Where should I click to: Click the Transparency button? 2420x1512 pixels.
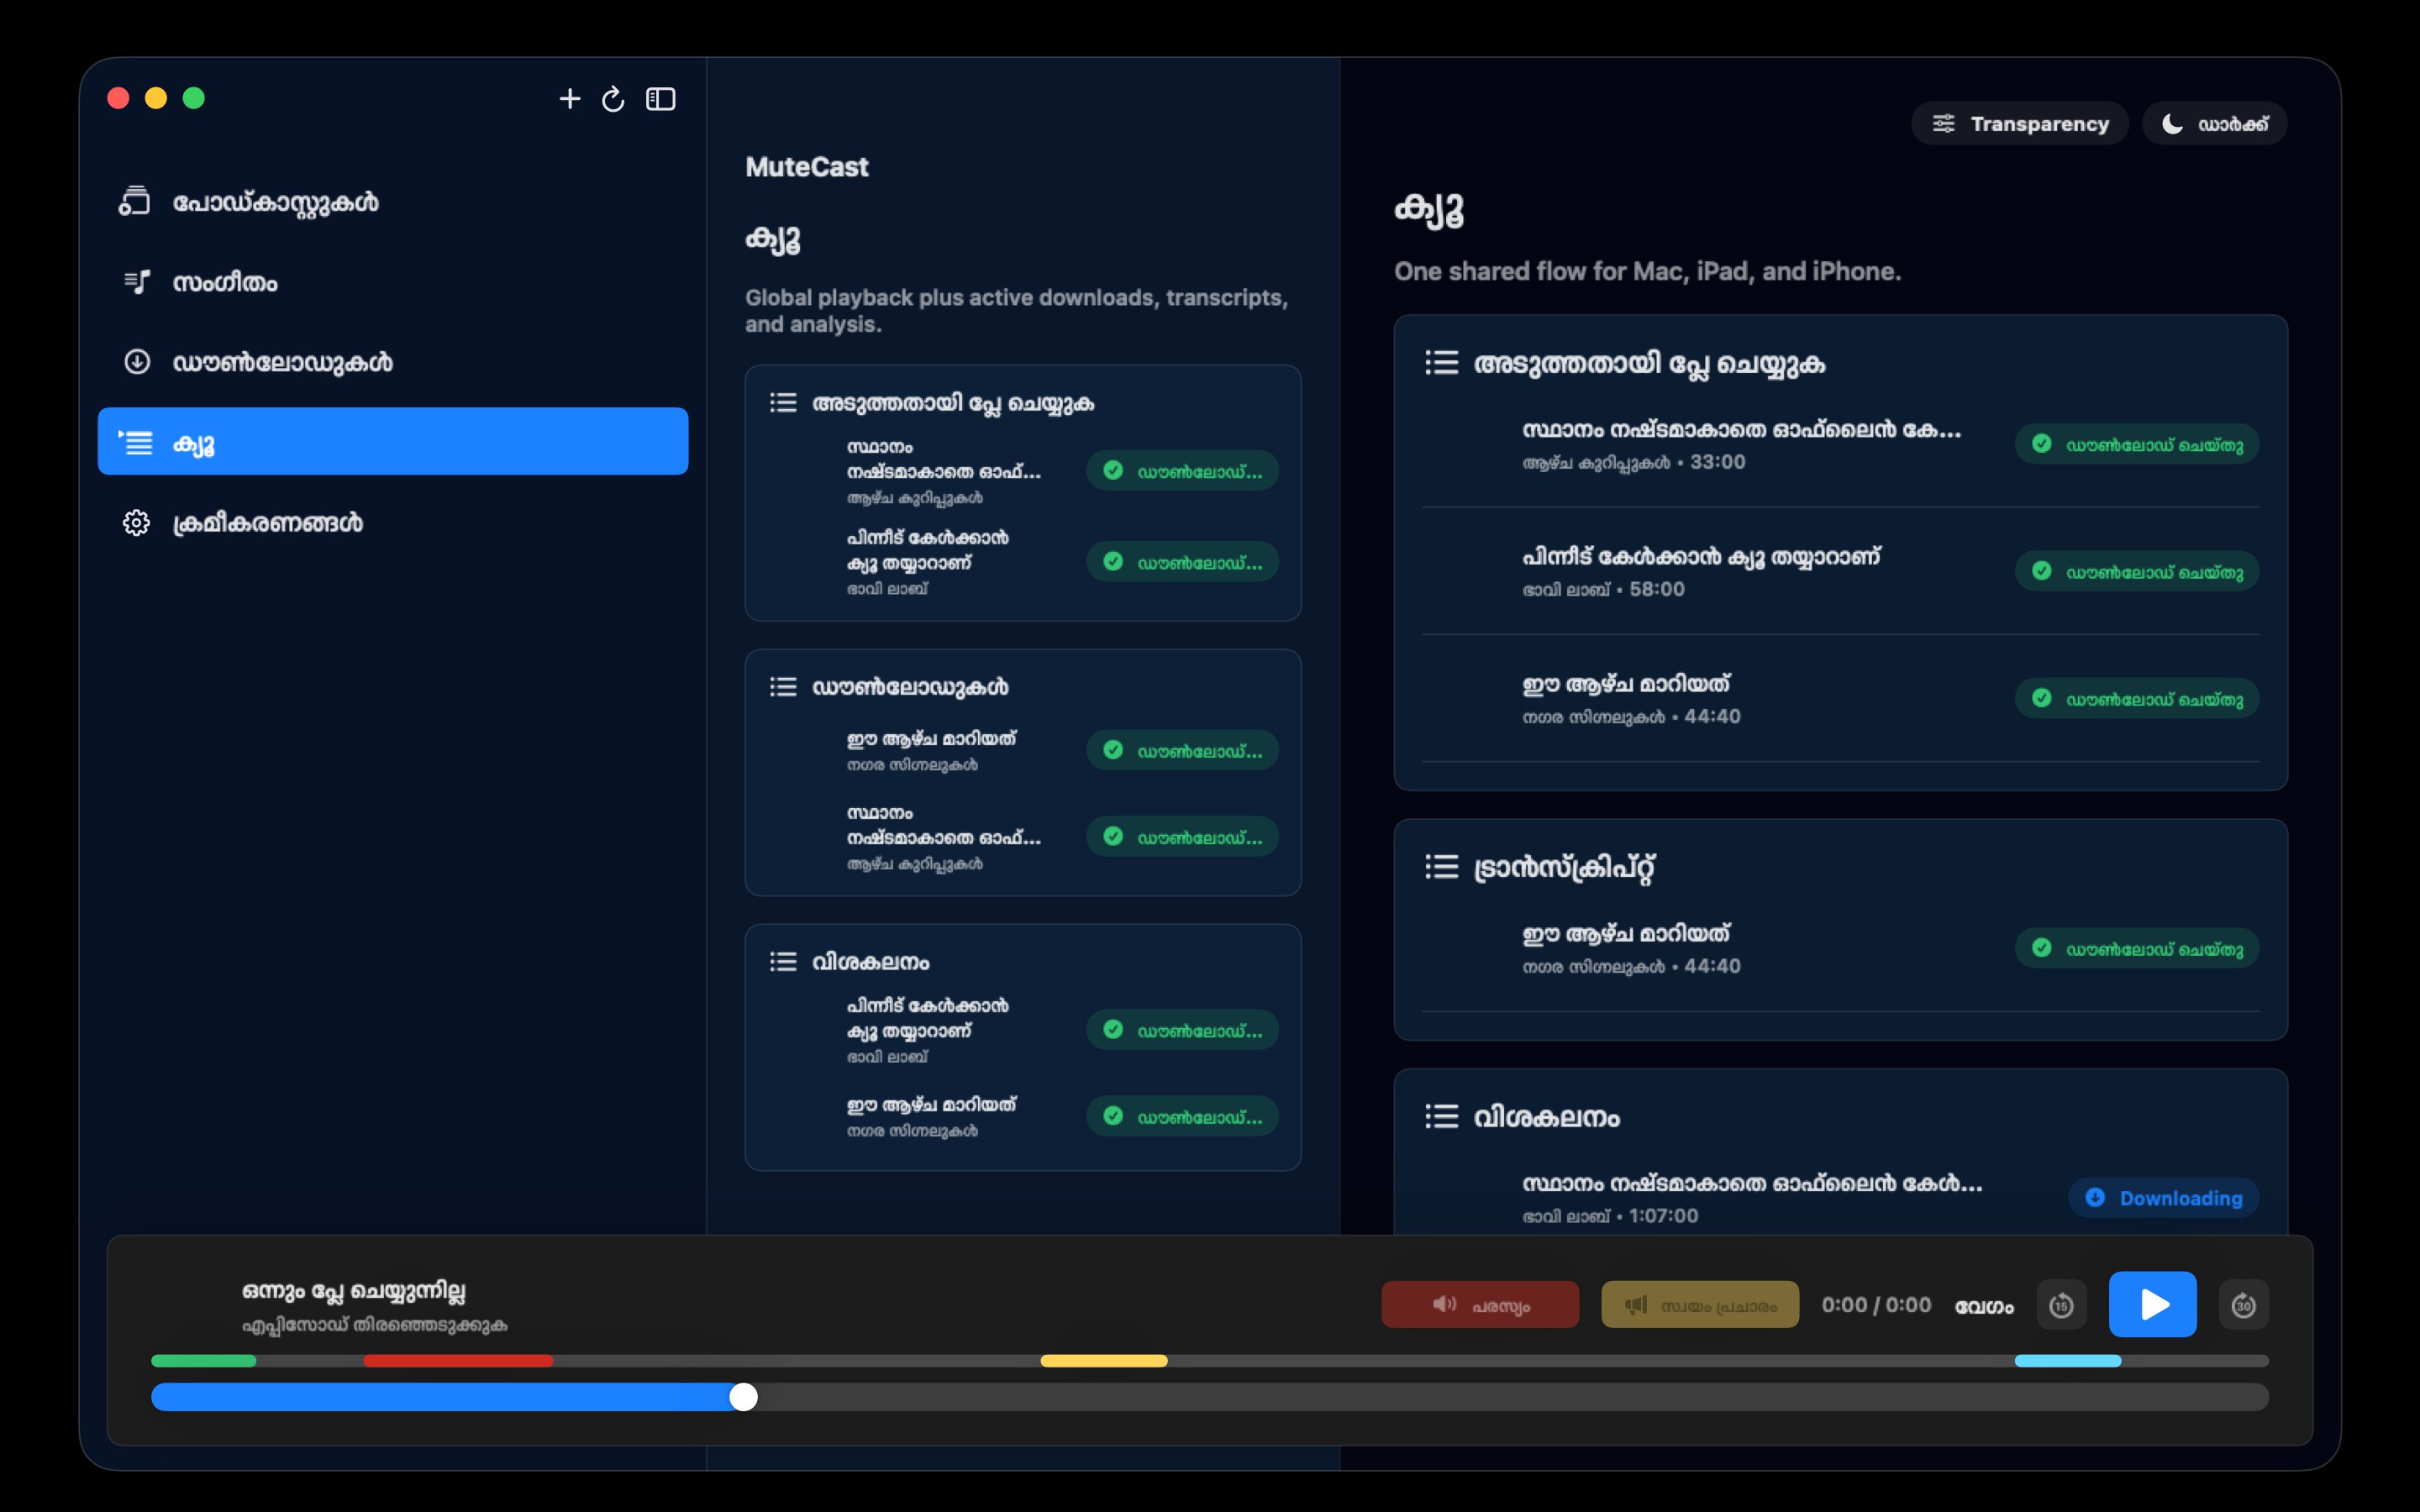click(2020, 123)
